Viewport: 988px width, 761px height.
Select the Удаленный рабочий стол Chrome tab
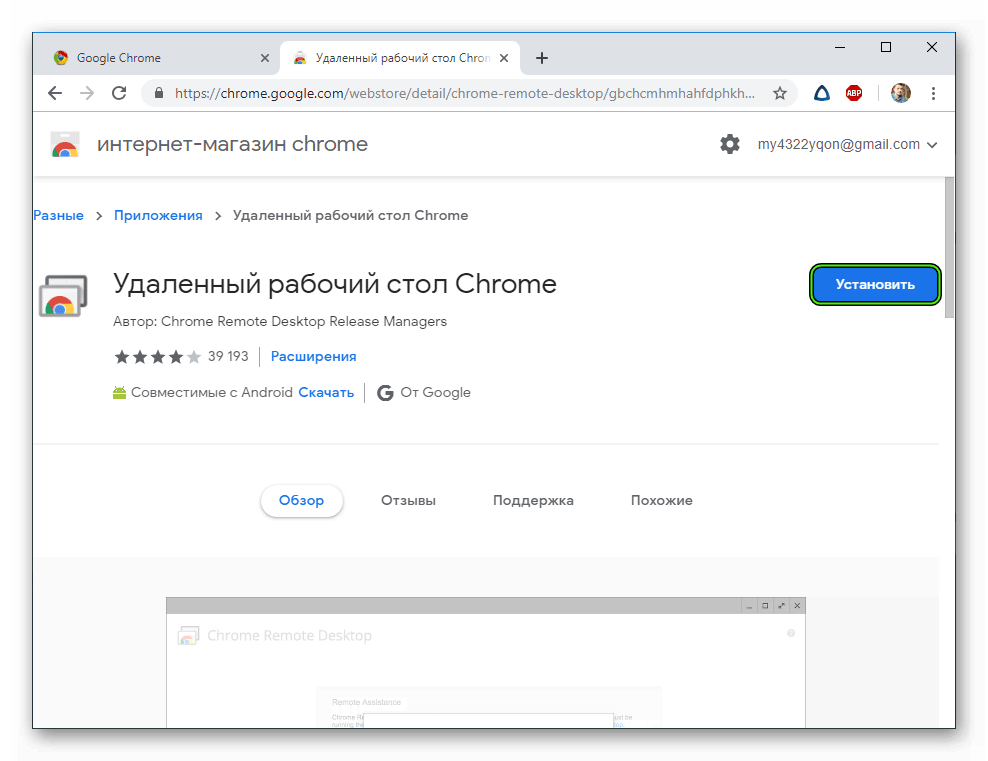pos(400,58)
